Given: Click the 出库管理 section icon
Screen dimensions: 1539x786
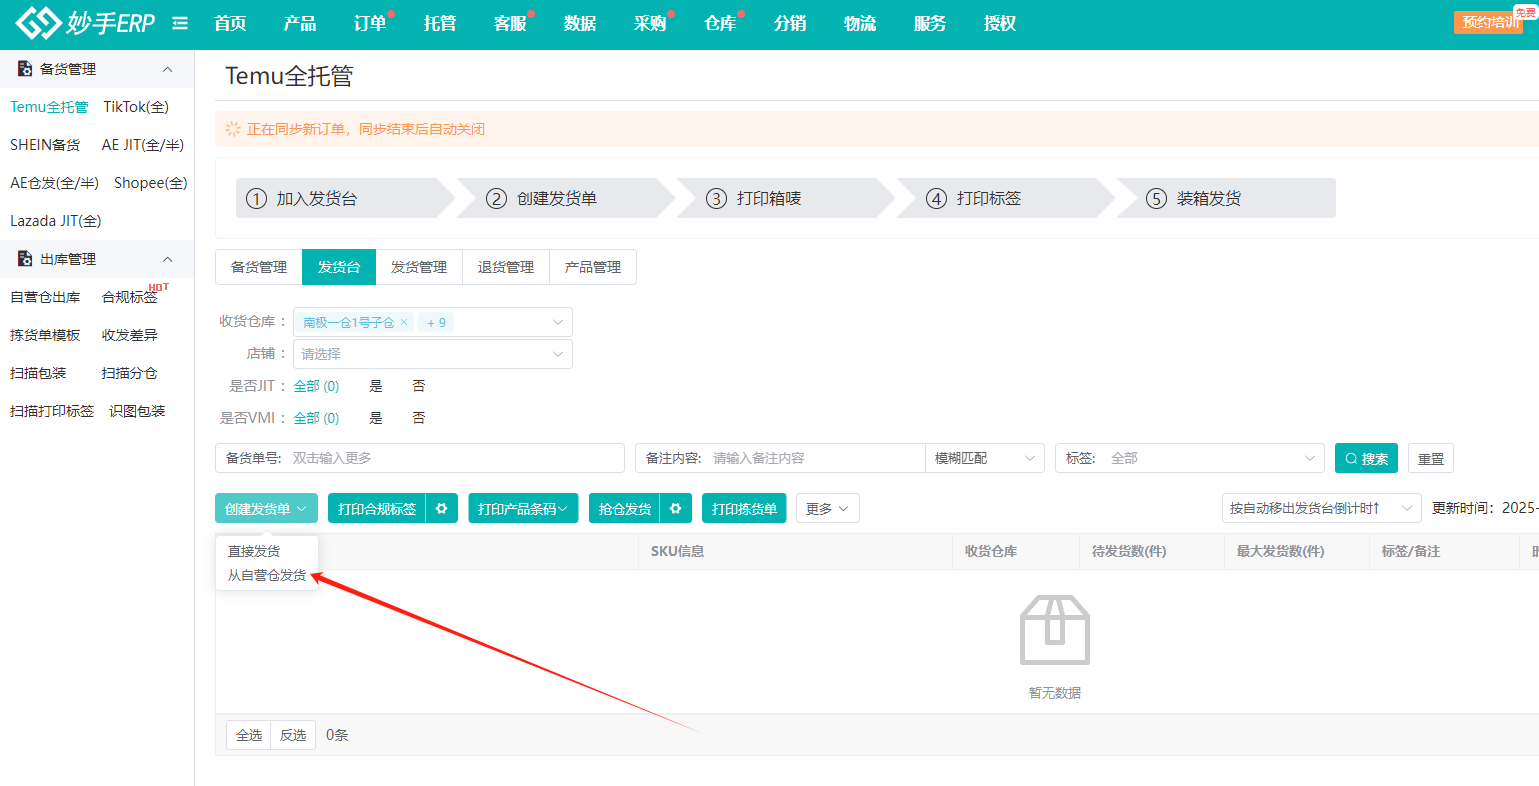Looking at the screenshot, I should point(25,259).
